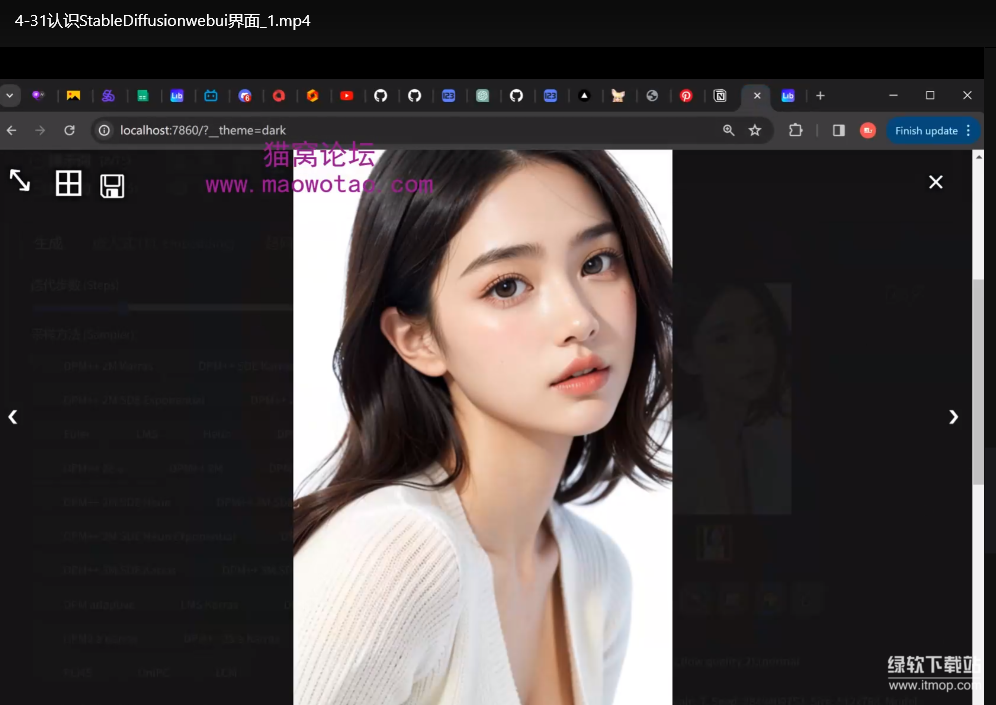Close the lightbox image preview
The height and width of the screenshot is (705, 996).
tap(935, 182)
